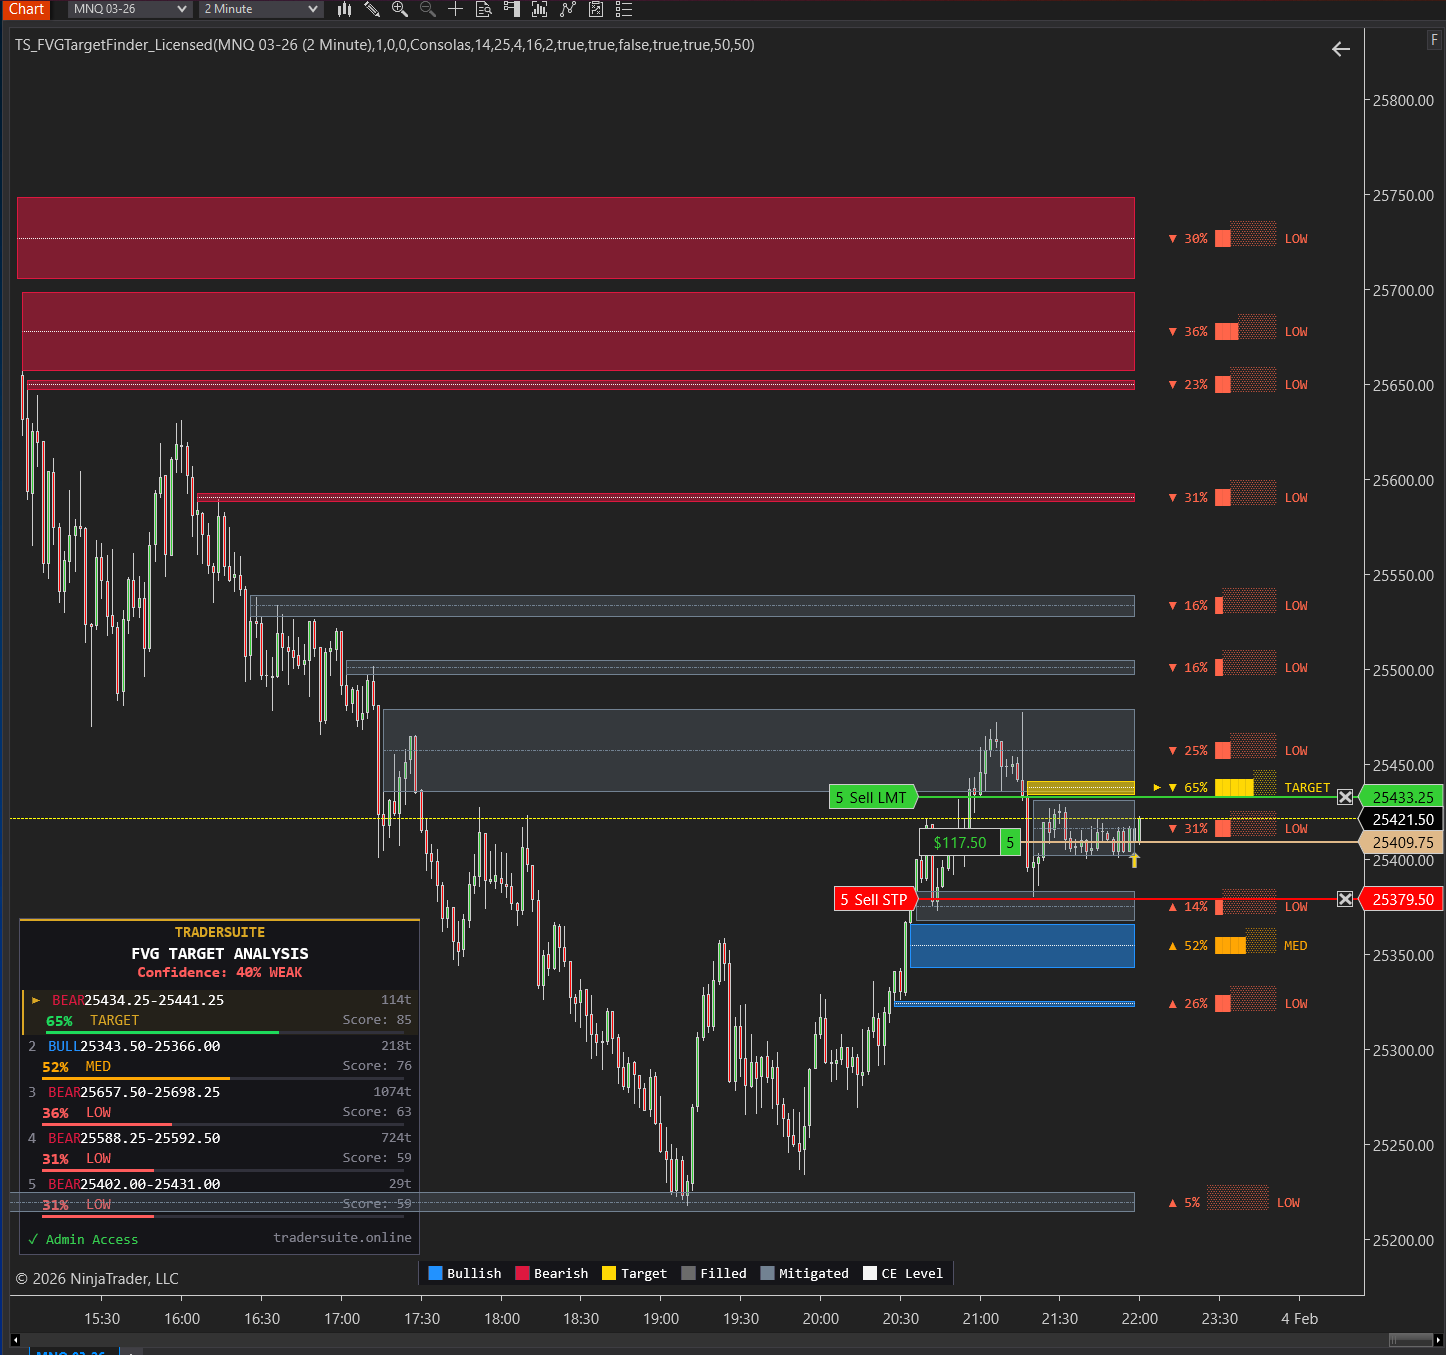Screen dimensions: 1446x1355
Task: Select BULL 25343.50-25366.00 row
Action: (x=220, y=1057)
